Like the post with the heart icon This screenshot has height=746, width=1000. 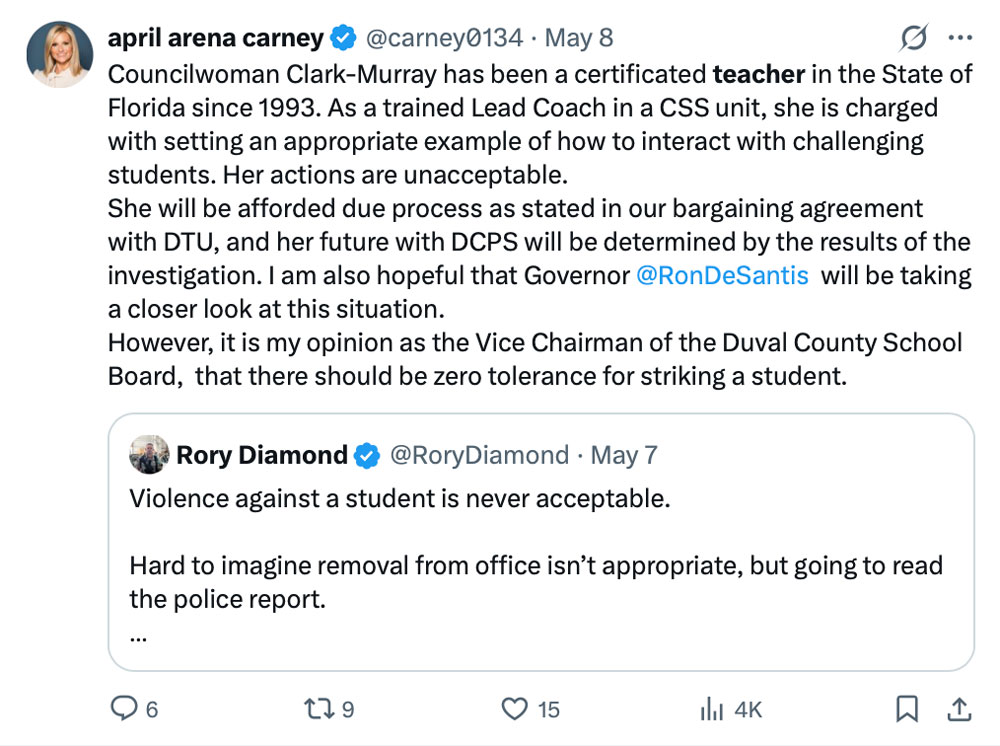[x=515, y=708]
